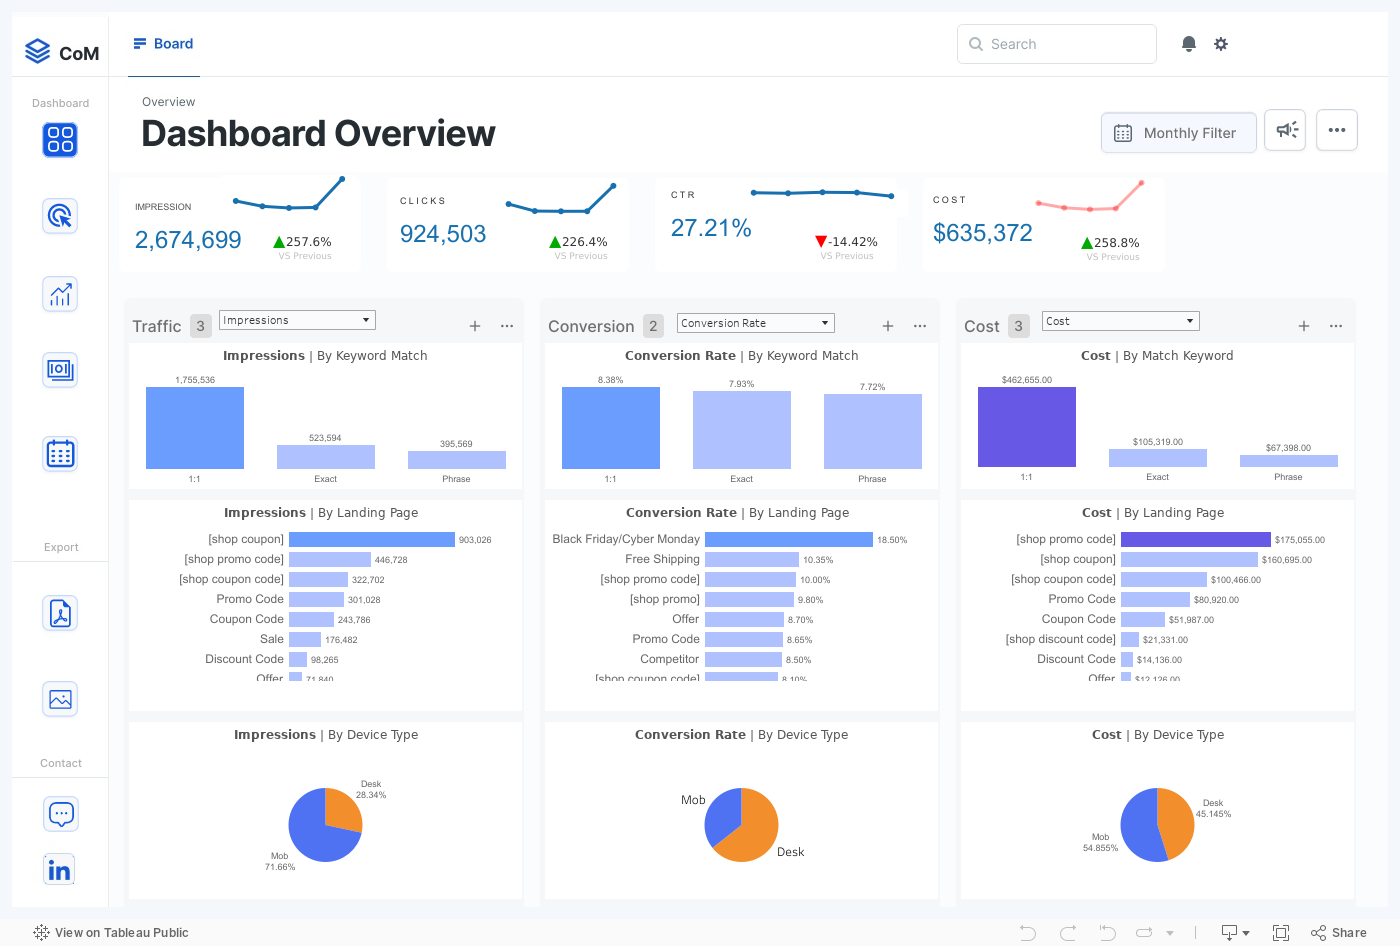Click View on Tableau Public link

110,933
